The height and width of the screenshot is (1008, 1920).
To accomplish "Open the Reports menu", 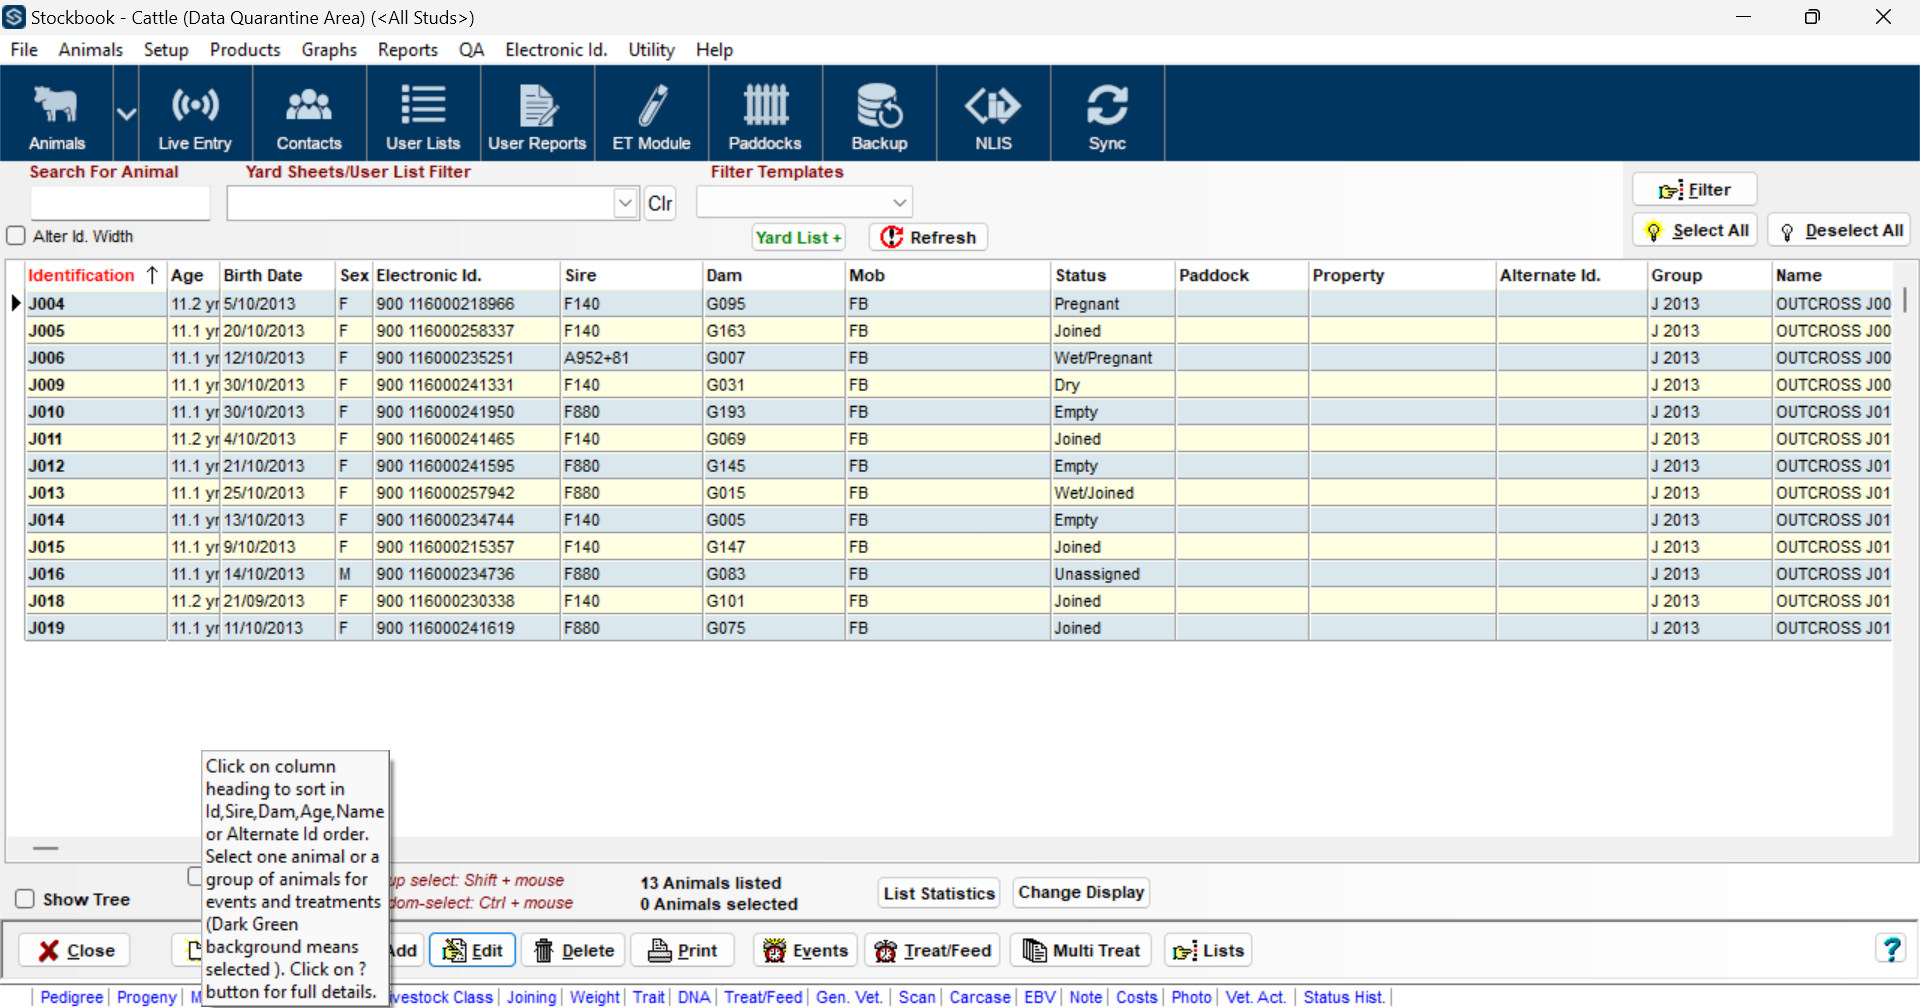I will [x=408, y=50].
